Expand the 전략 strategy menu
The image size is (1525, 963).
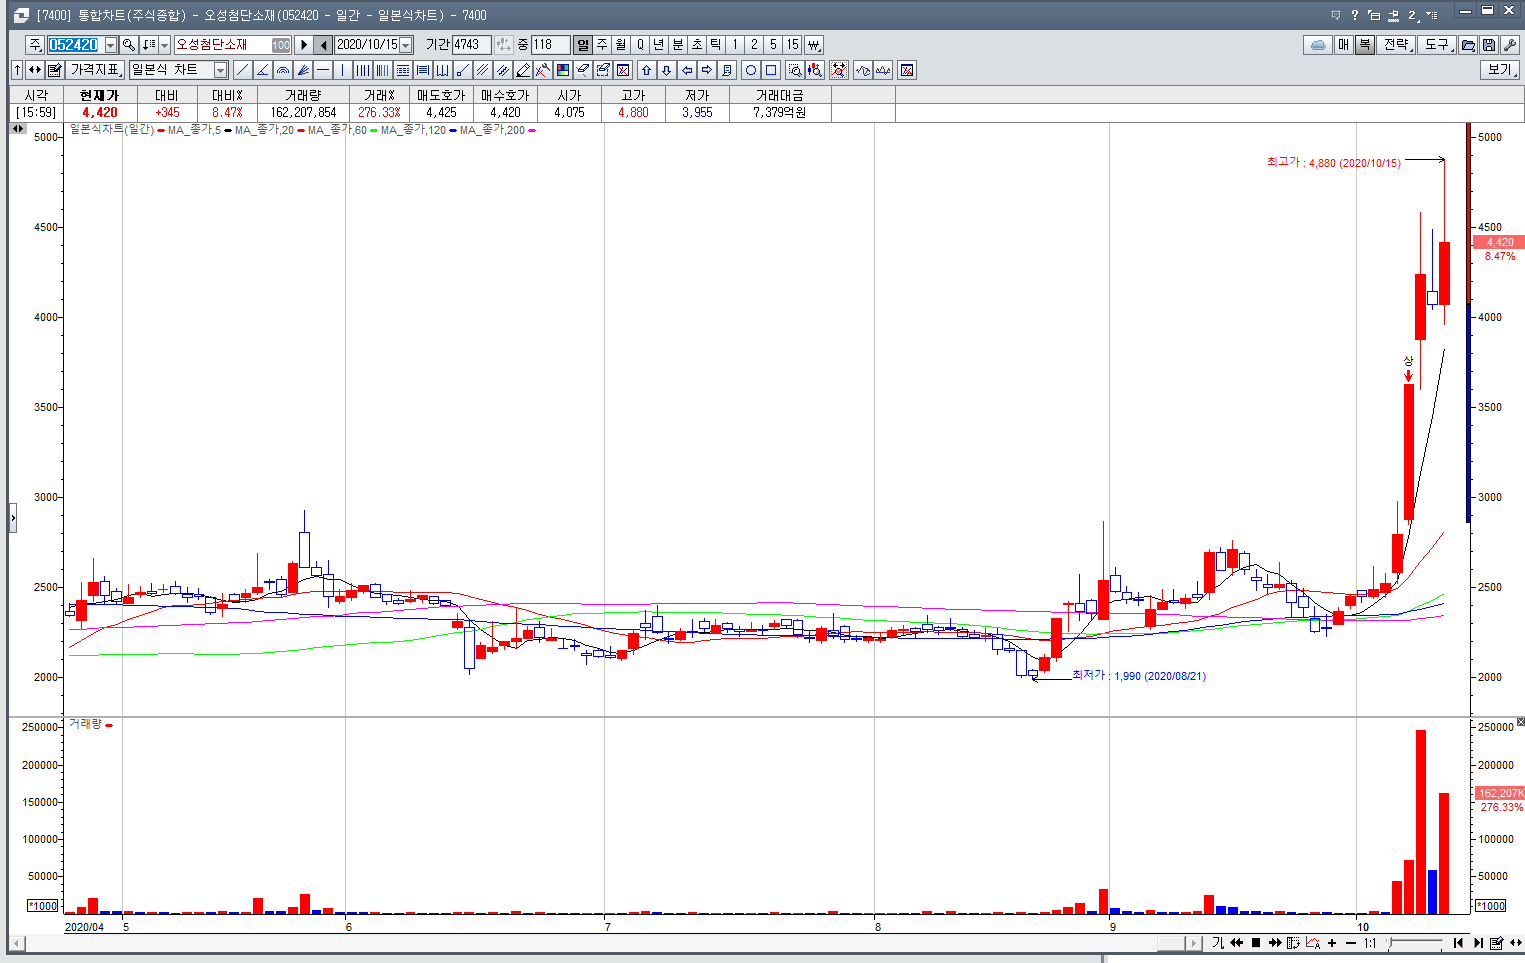pyautogui.click(x=1397, y=45)
